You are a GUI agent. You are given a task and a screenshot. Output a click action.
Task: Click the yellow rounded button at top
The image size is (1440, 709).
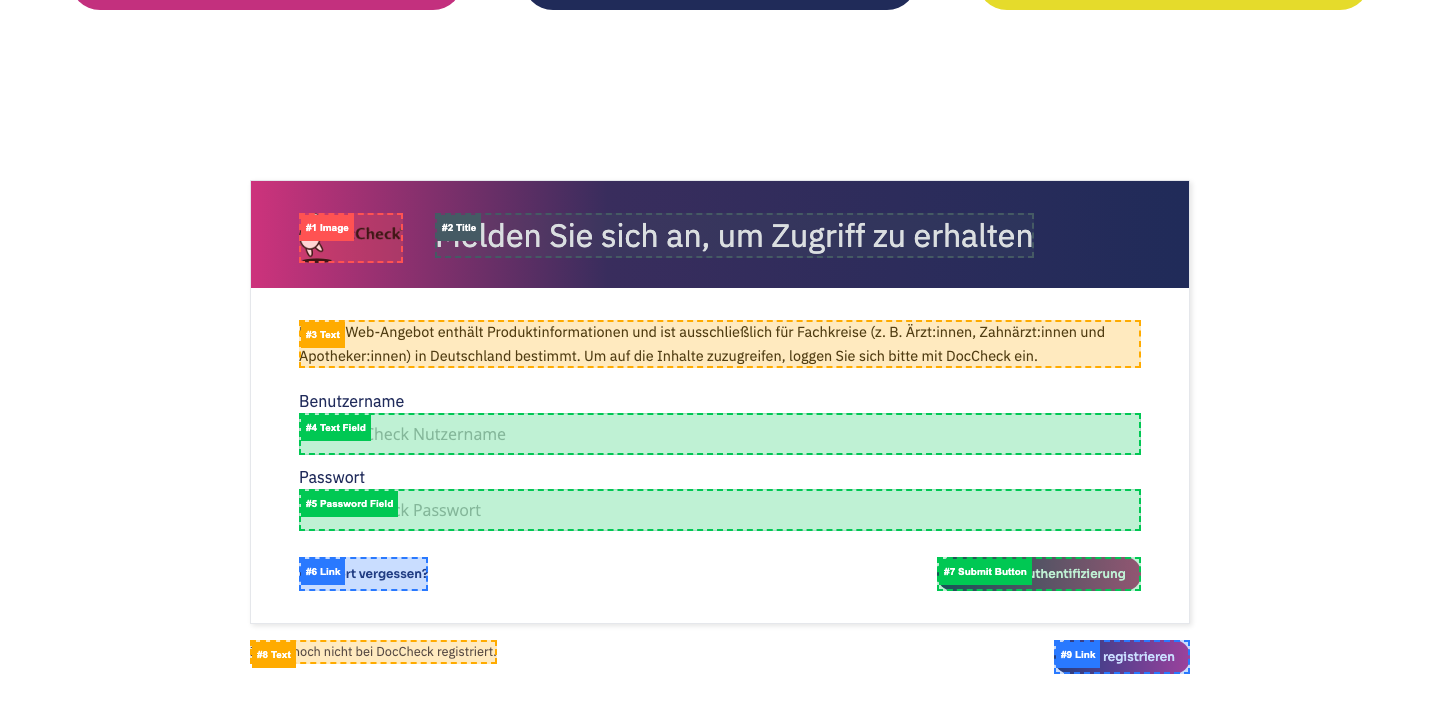[x=1172, y=3]
